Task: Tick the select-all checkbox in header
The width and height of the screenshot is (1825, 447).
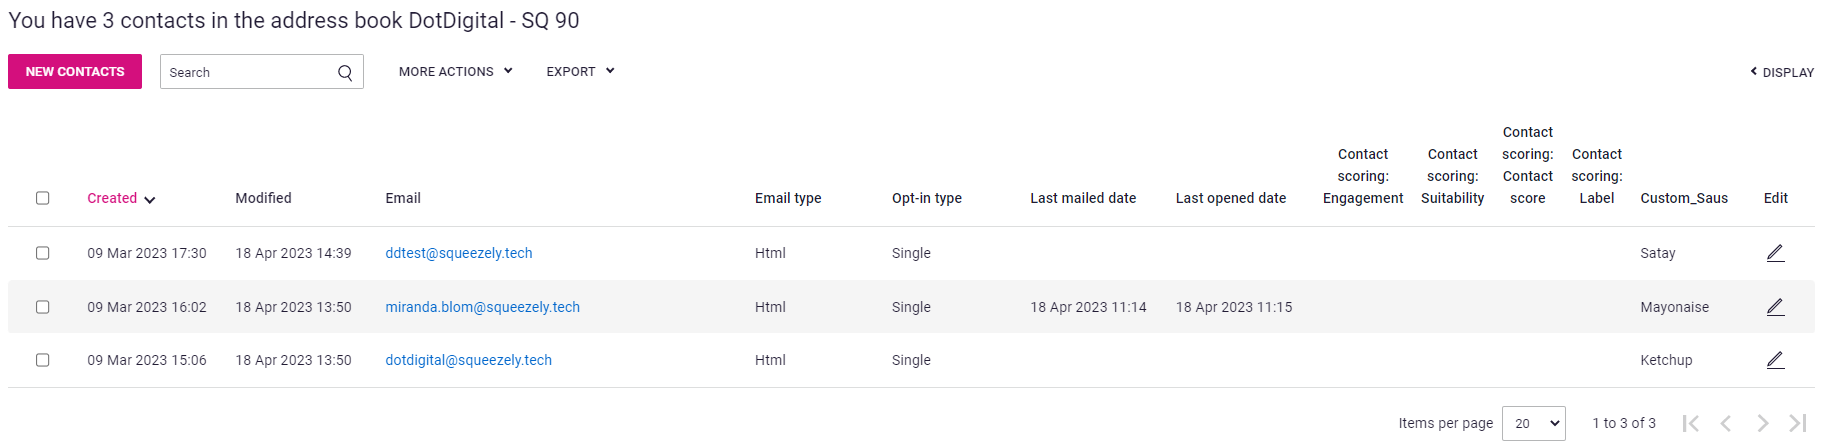Action: [42, 198]
